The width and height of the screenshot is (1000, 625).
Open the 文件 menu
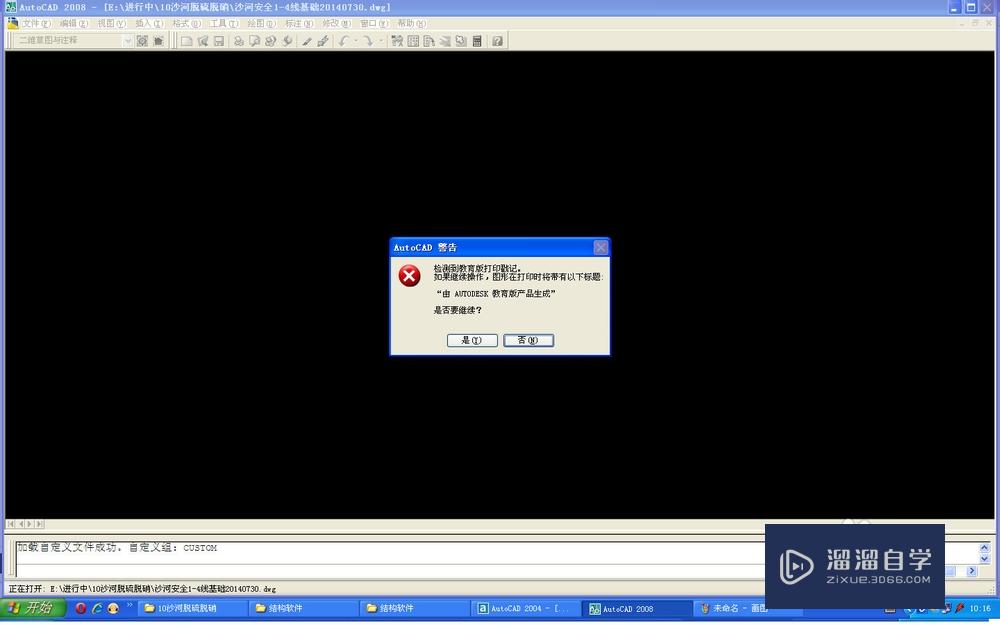32,22
